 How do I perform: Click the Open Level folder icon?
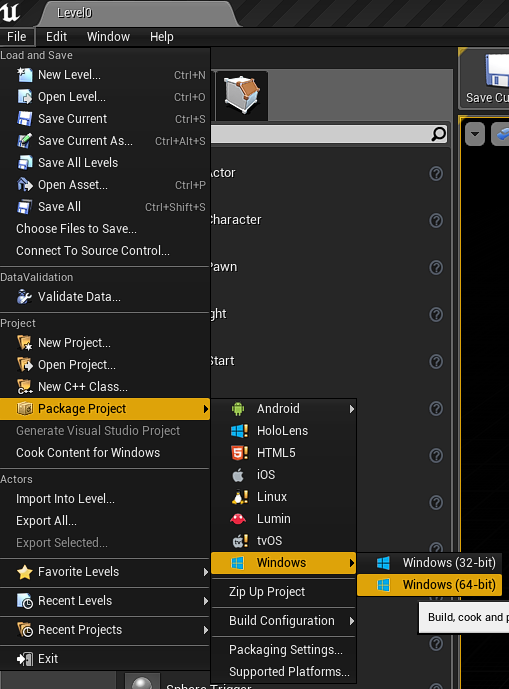[x=25, y=97]
